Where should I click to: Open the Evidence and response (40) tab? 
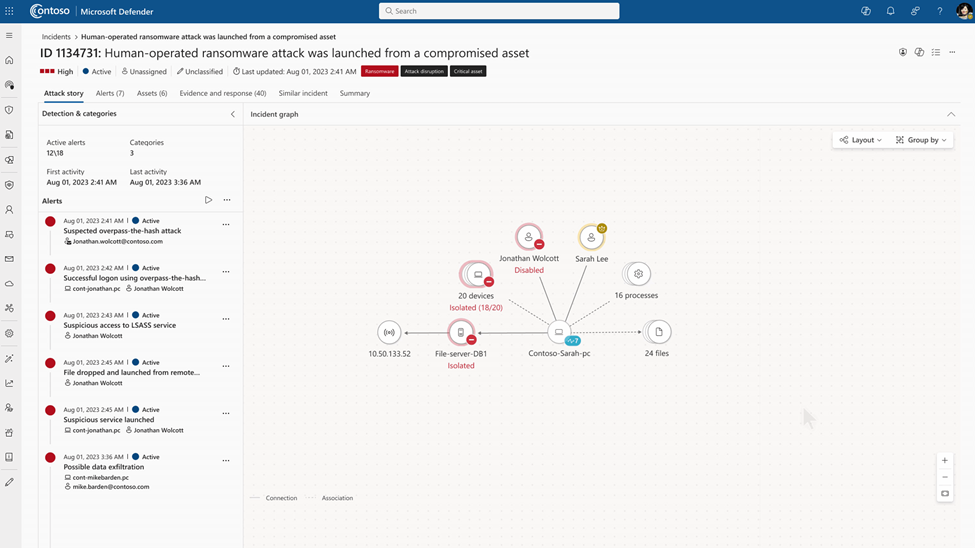click(223, 93)
